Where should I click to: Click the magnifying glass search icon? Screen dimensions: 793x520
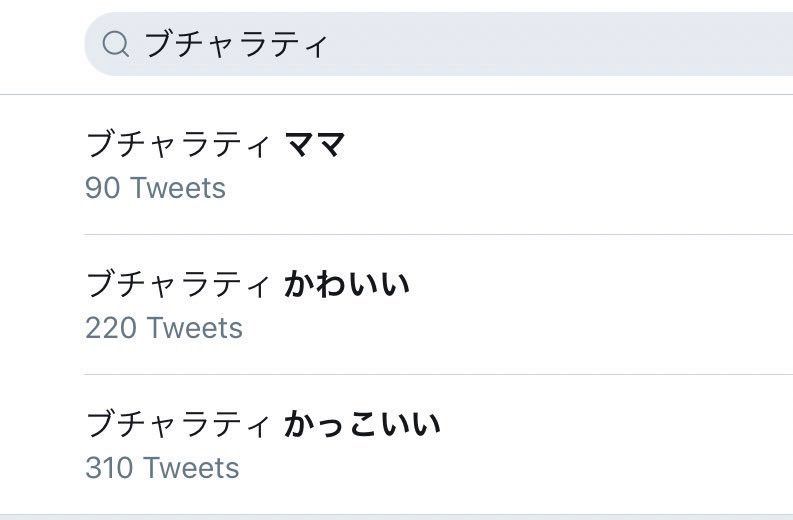116,44
